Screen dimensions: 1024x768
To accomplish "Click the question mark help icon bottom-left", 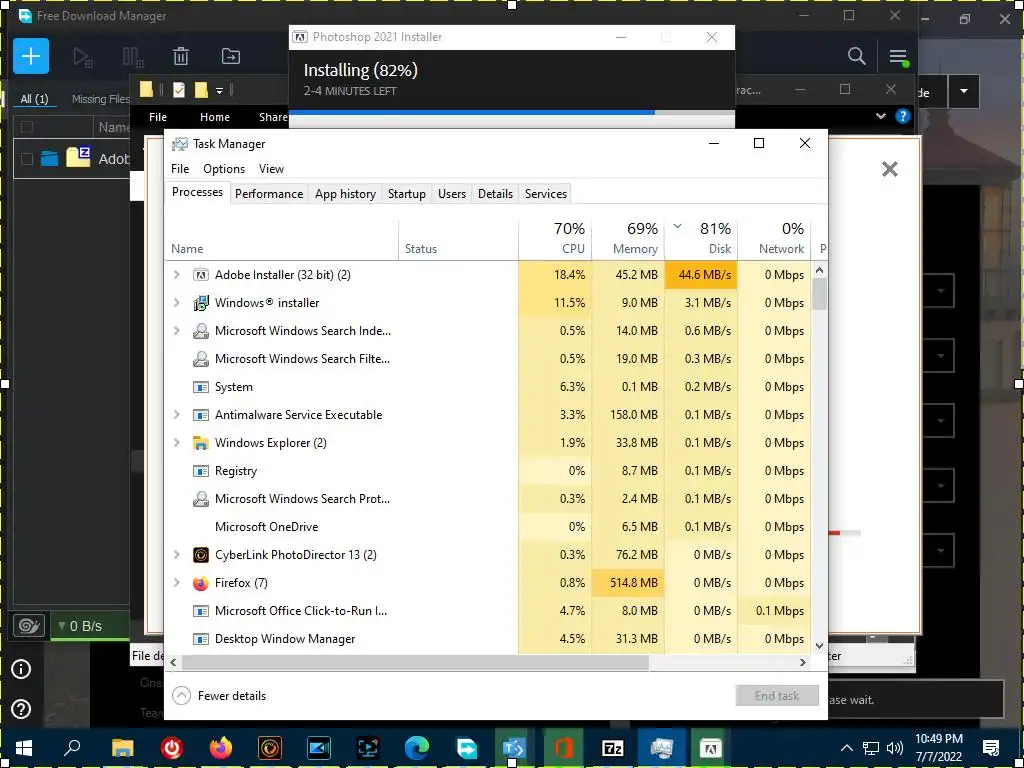I will pyautogui.click(x=21, y=709).
